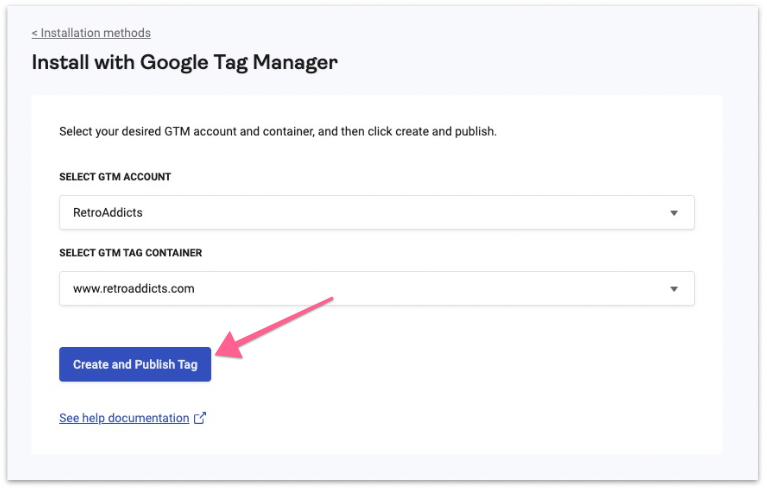The width and height of the screenshot is (767, 488).
Task: Choose the www.retroaddicts.com container value text
Action: tap(133, 289)
